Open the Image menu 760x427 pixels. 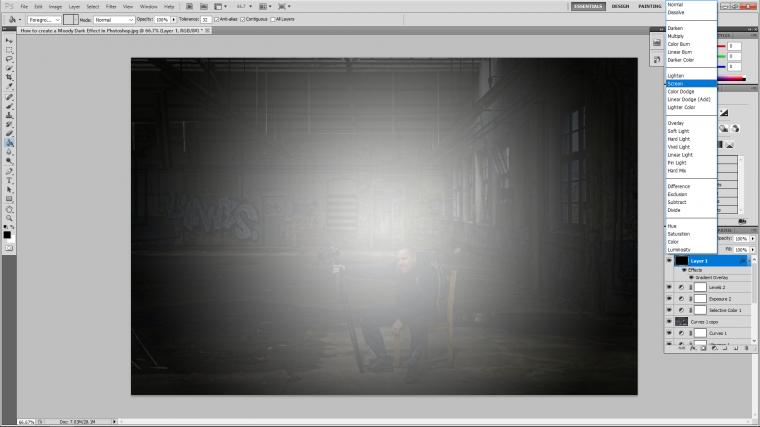tap(55, 7)
